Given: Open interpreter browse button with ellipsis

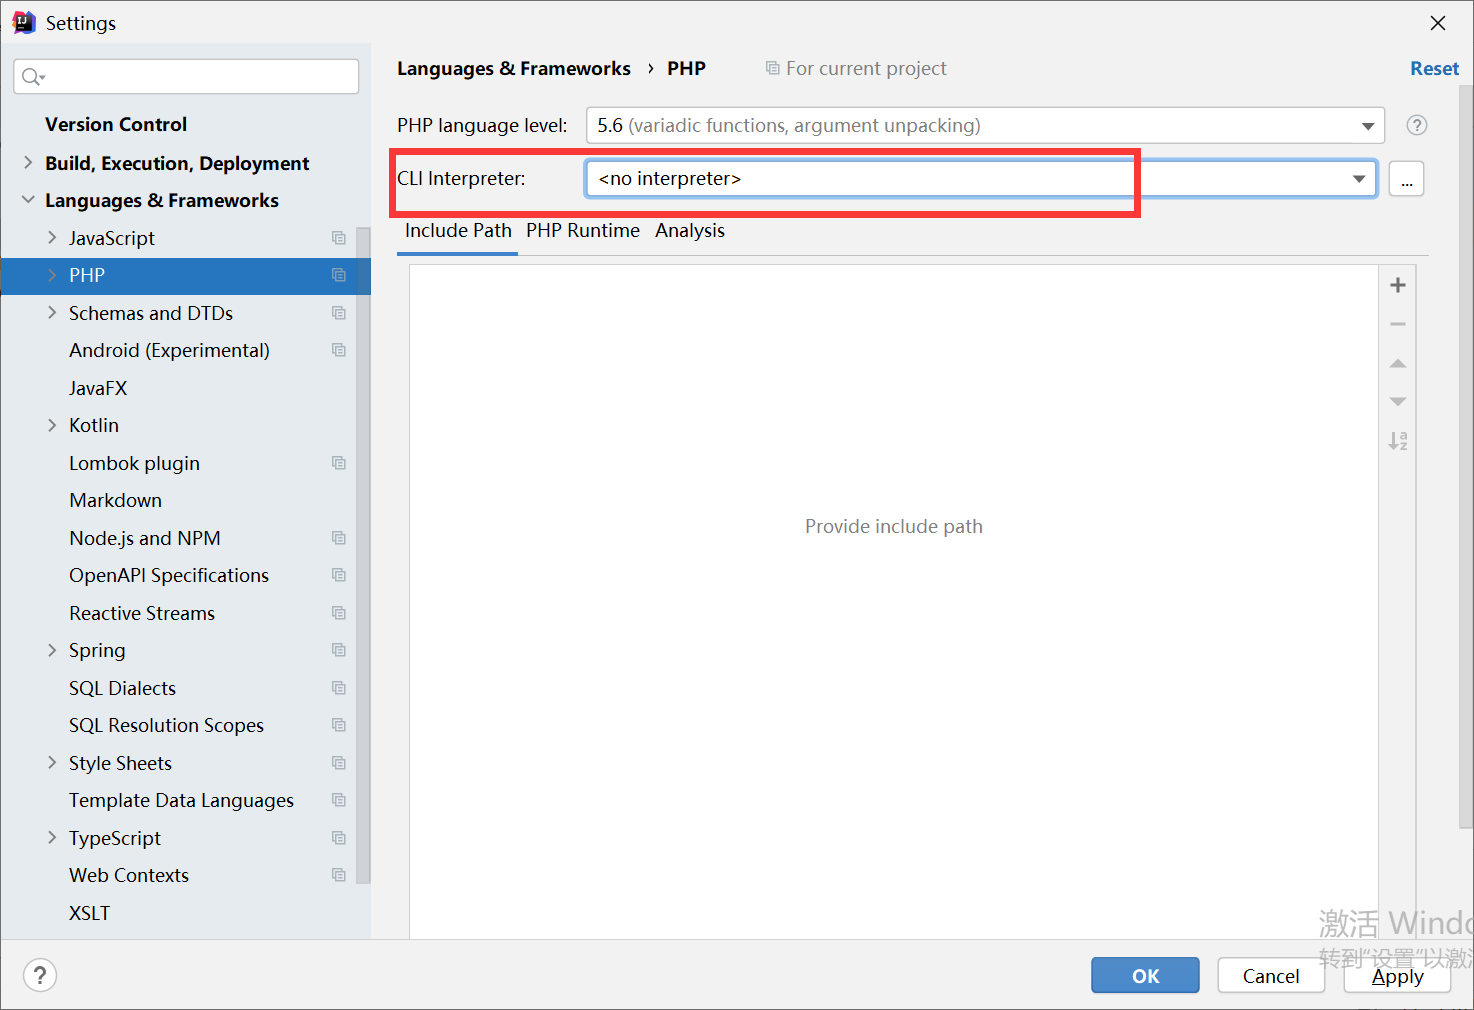Looking at the screenshot, I should (1406, 179).
